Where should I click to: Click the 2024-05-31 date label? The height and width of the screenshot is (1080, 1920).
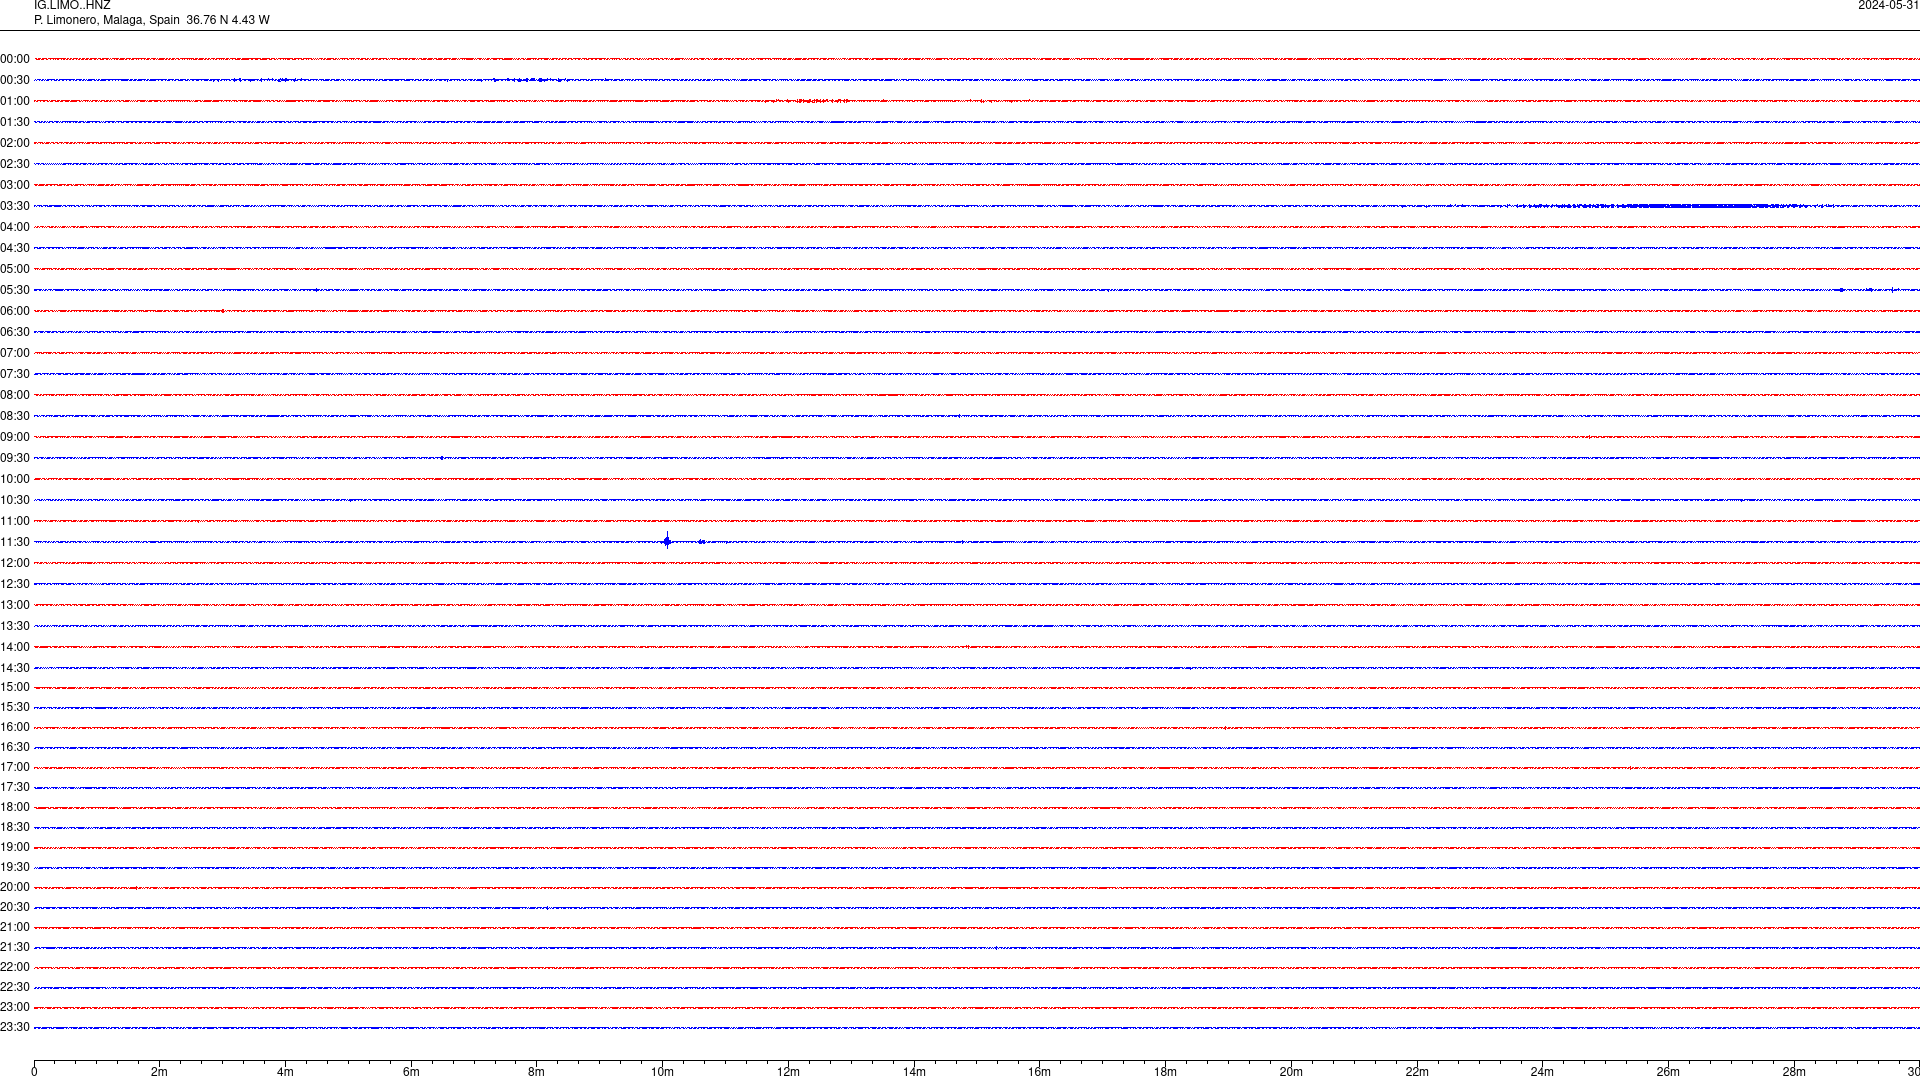1888,6
